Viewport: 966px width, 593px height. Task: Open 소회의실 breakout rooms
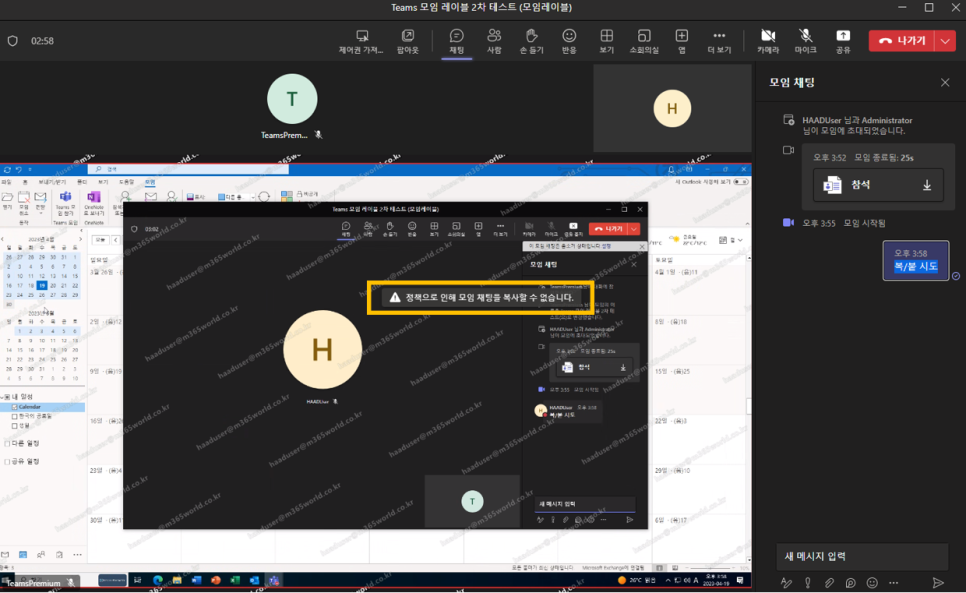[x=644, y=41]
